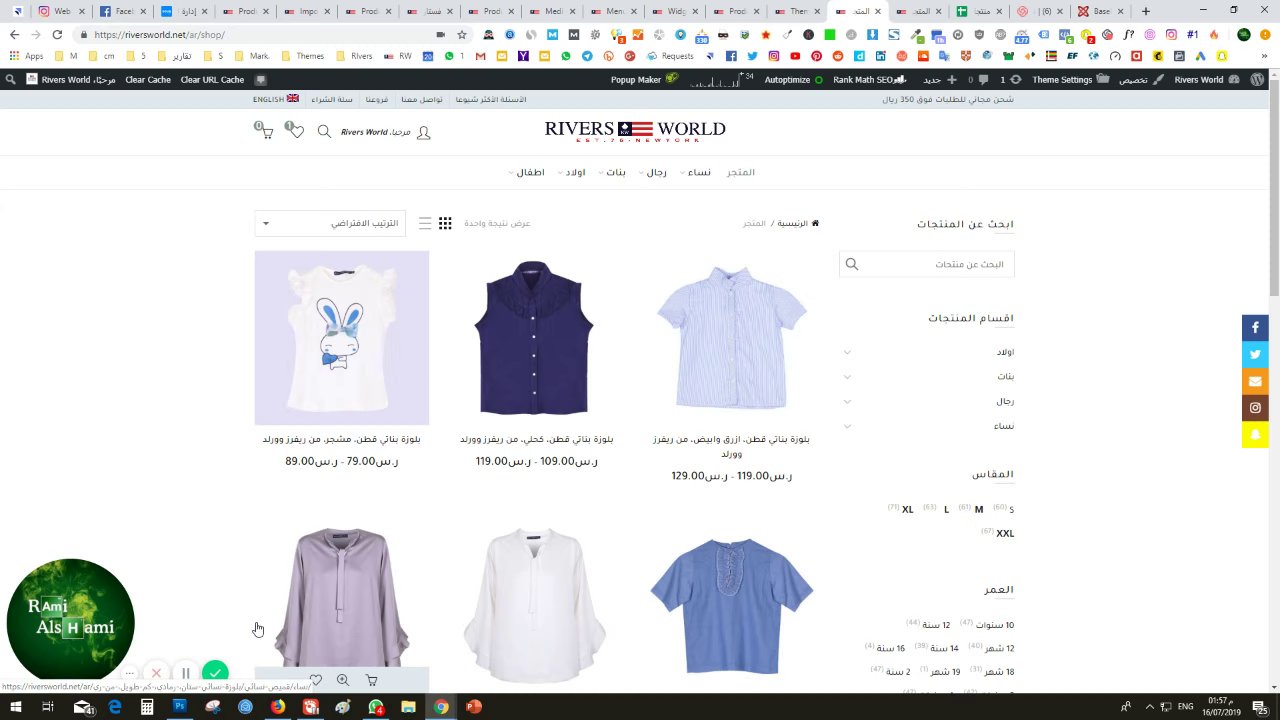Click the WordPress logo in admin bar
Screen dimensions: 1280x720
(x=1257, y=79)
